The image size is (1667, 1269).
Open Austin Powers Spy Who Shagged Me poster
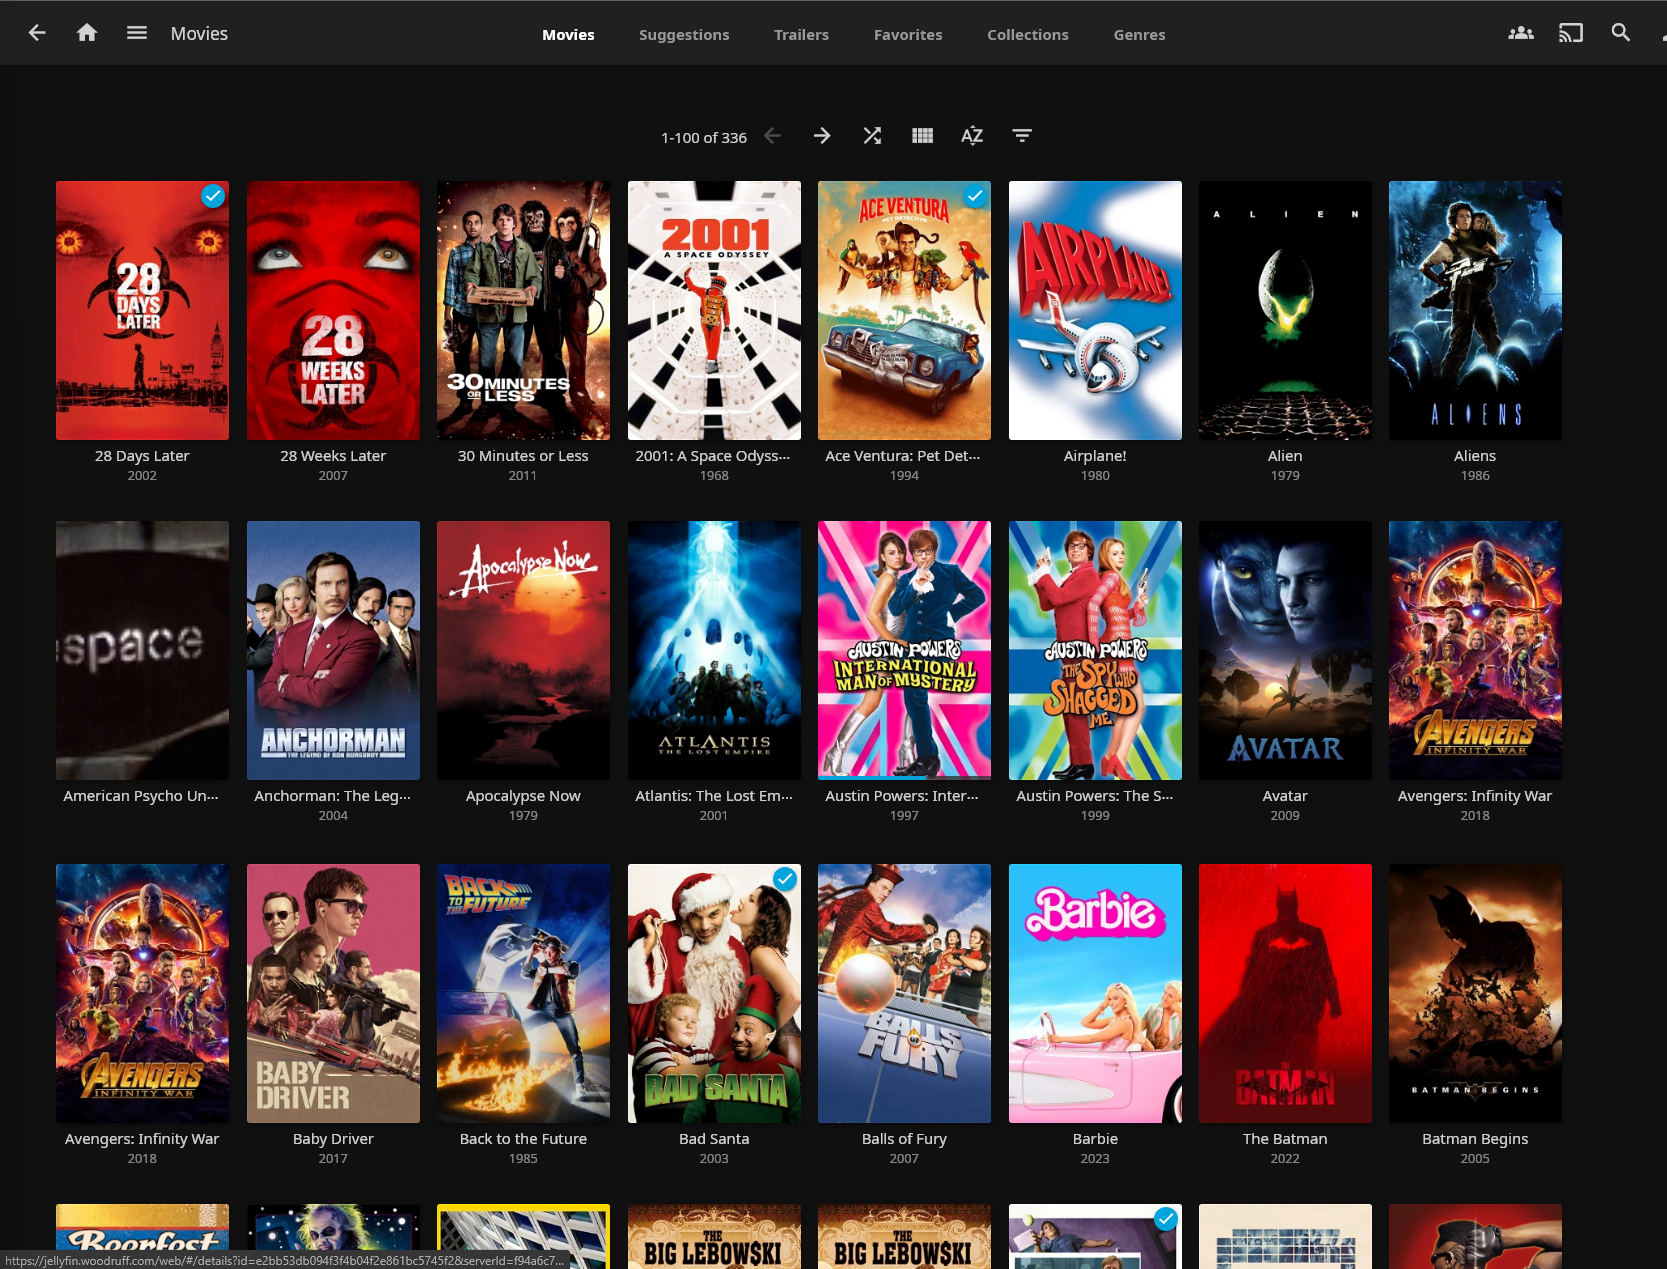pyautogui.click(x=1095, y=650)
